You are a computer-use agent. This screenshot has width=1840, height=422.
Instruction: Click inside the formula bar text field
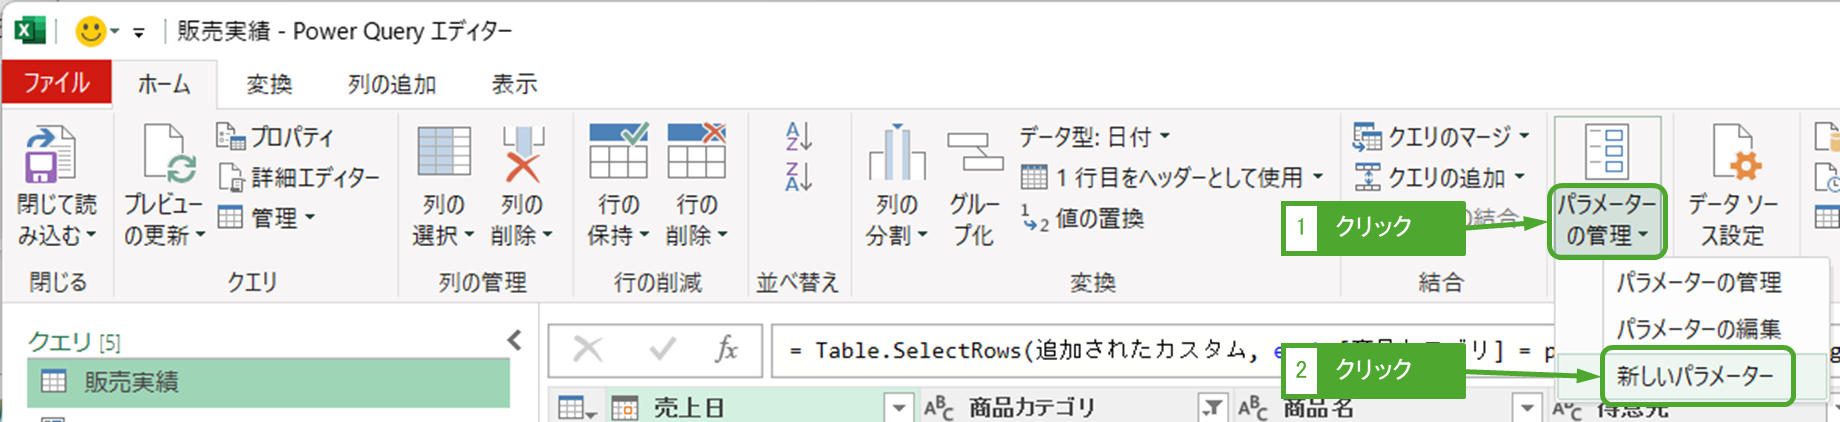click(x=1020, y=351)
